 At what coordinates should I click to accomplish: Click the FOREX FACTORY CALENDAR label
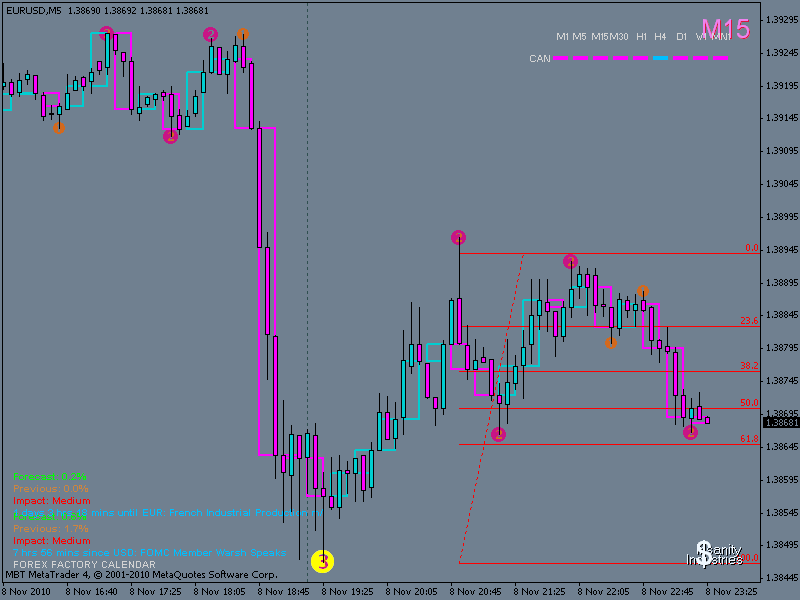pyautogui.click(x=84, y=565)
